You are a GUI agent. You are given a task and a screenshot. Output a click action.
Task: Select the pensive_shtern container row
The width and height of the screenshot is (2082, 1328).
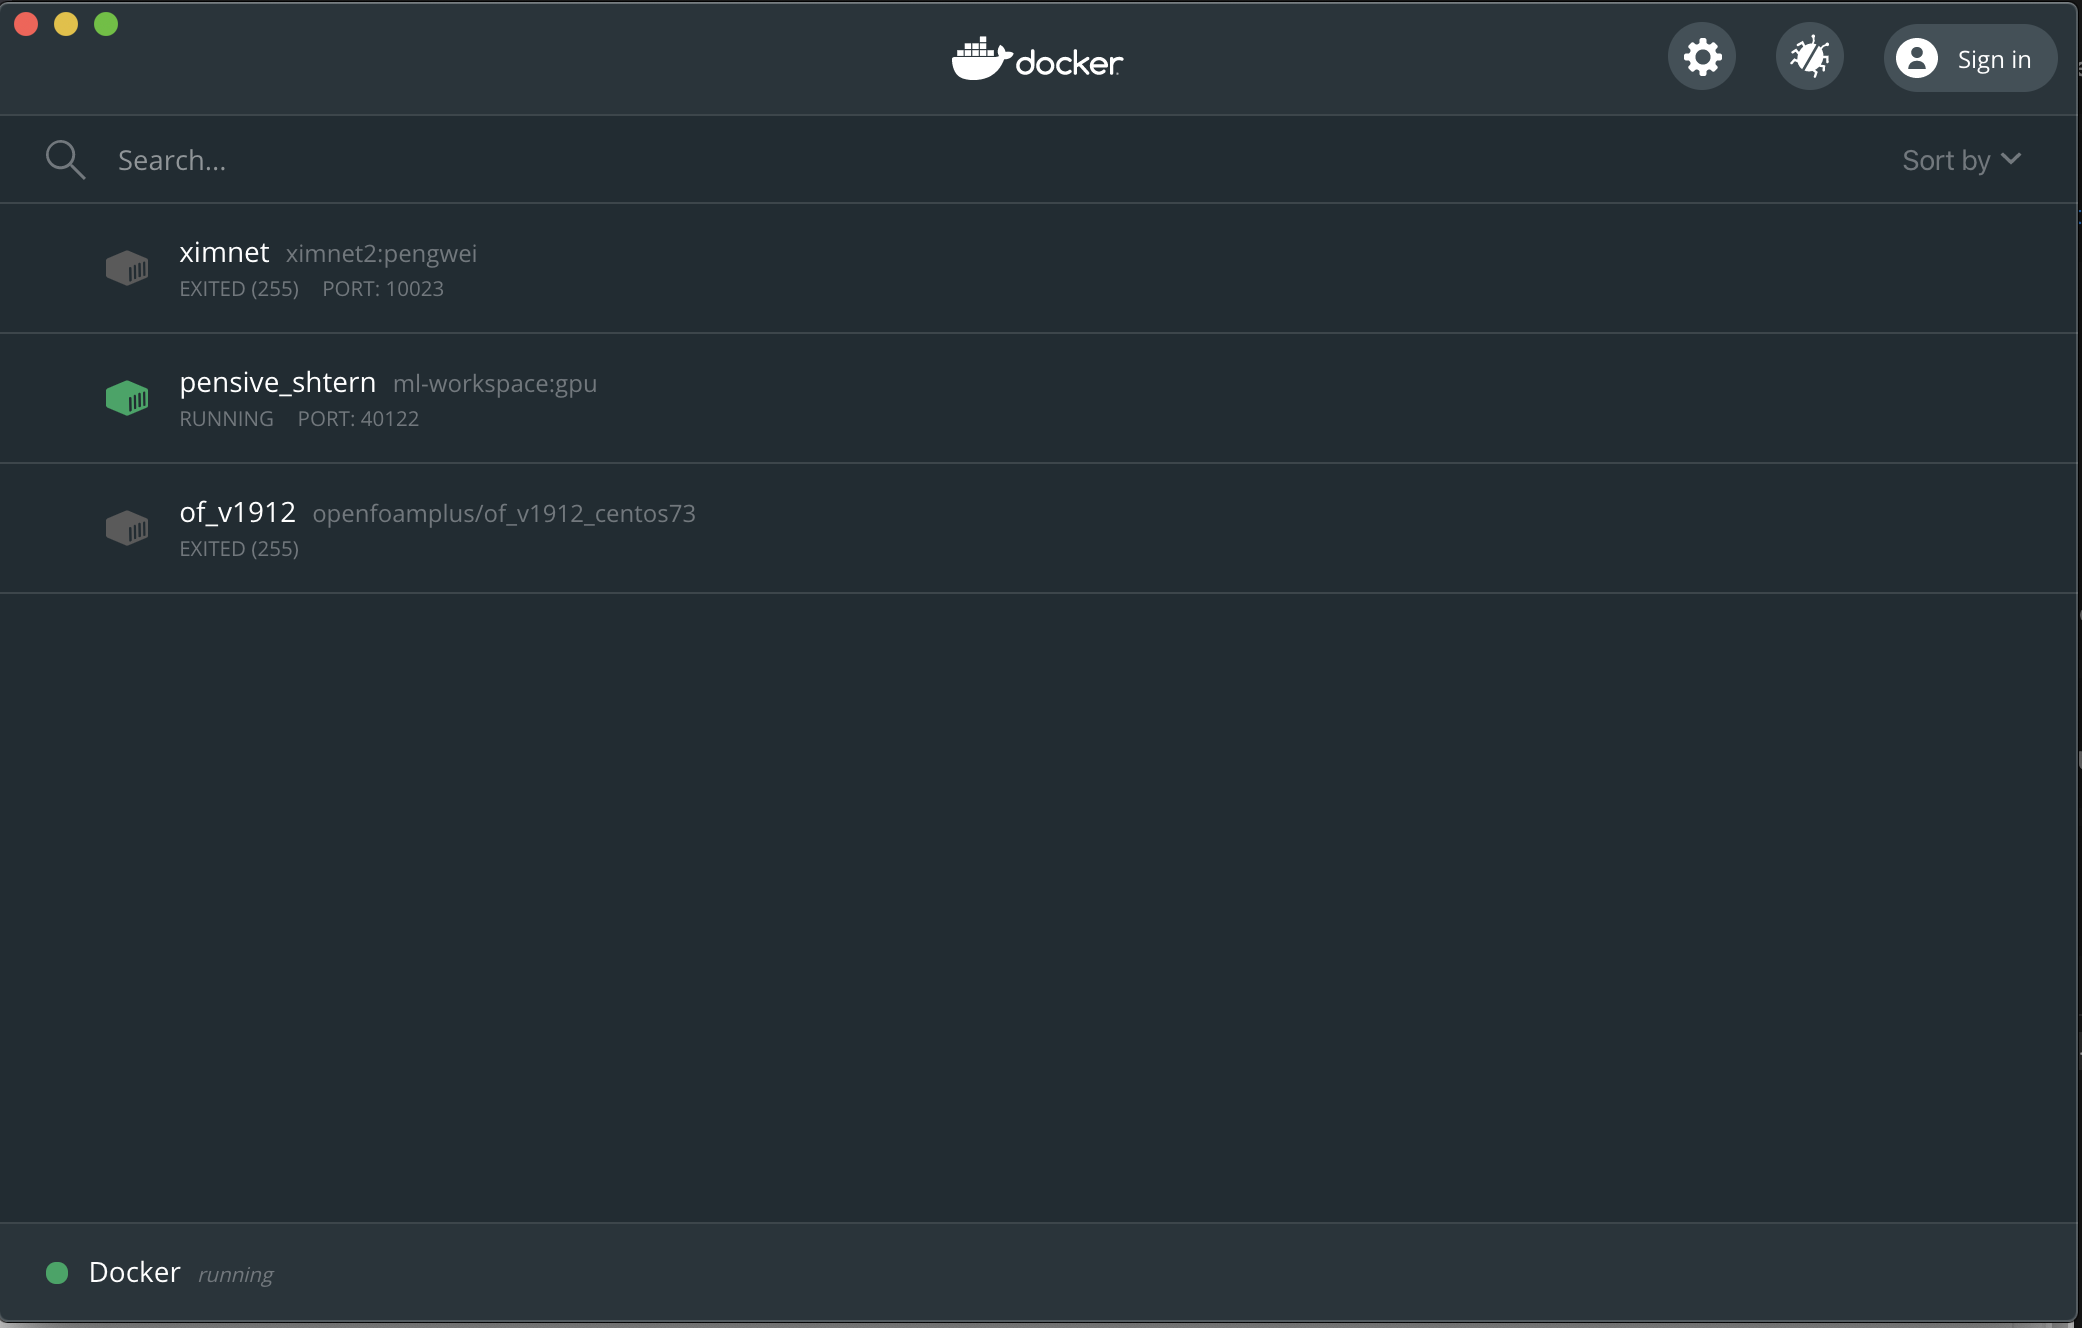[x=1000, y=398]
